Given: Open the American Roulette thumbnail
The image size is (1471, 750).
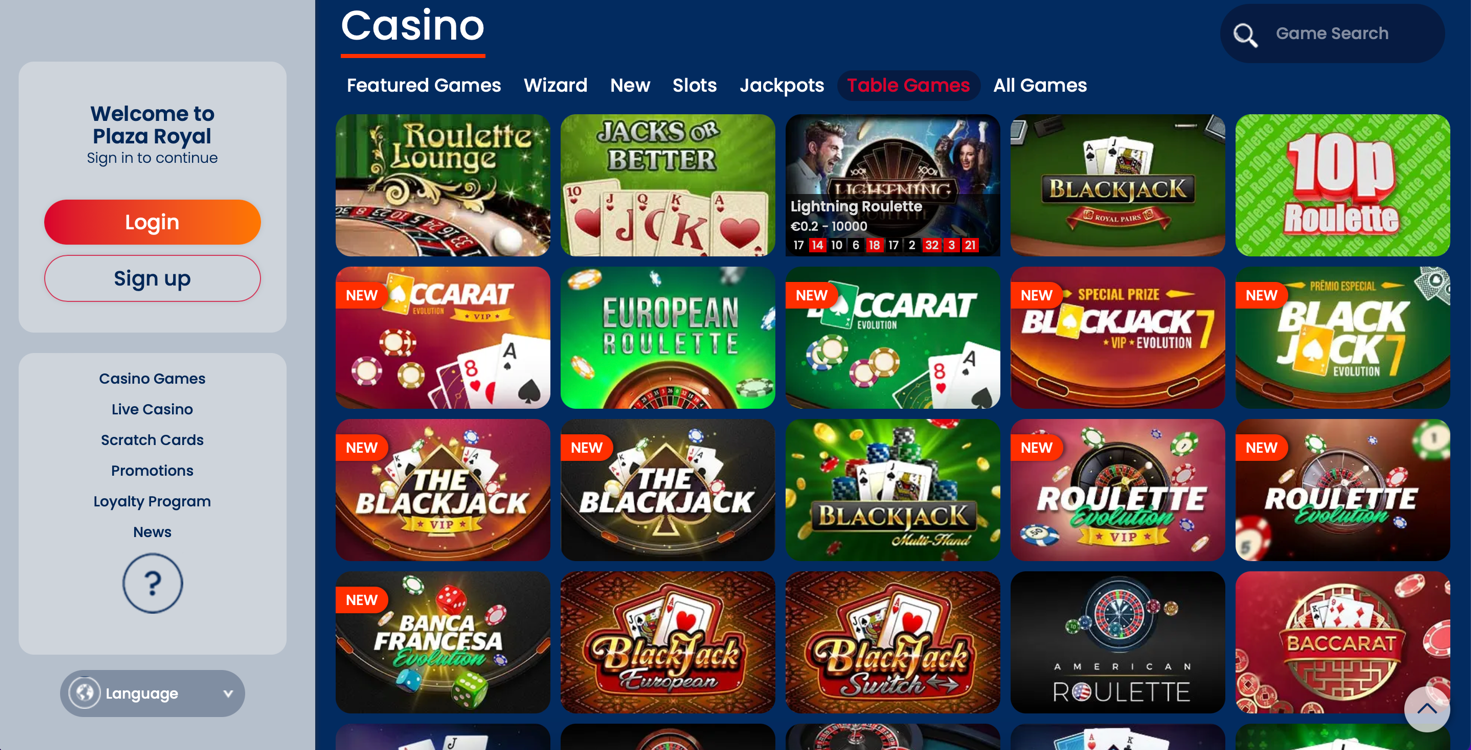Looking at the screenshot, I should point(1118,642).
